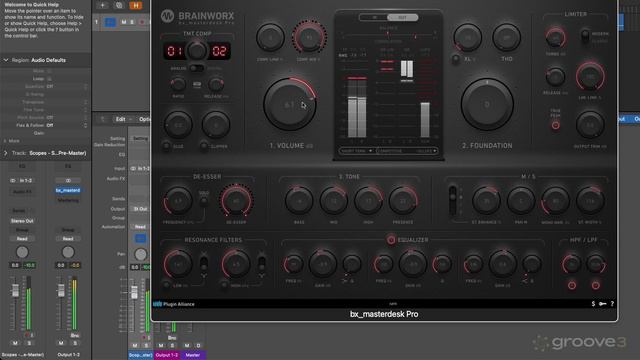Image resolution: width=640 pixels, height=360 pixels.
Task: Click the Tone Presence knob
Action: [403, 201]
